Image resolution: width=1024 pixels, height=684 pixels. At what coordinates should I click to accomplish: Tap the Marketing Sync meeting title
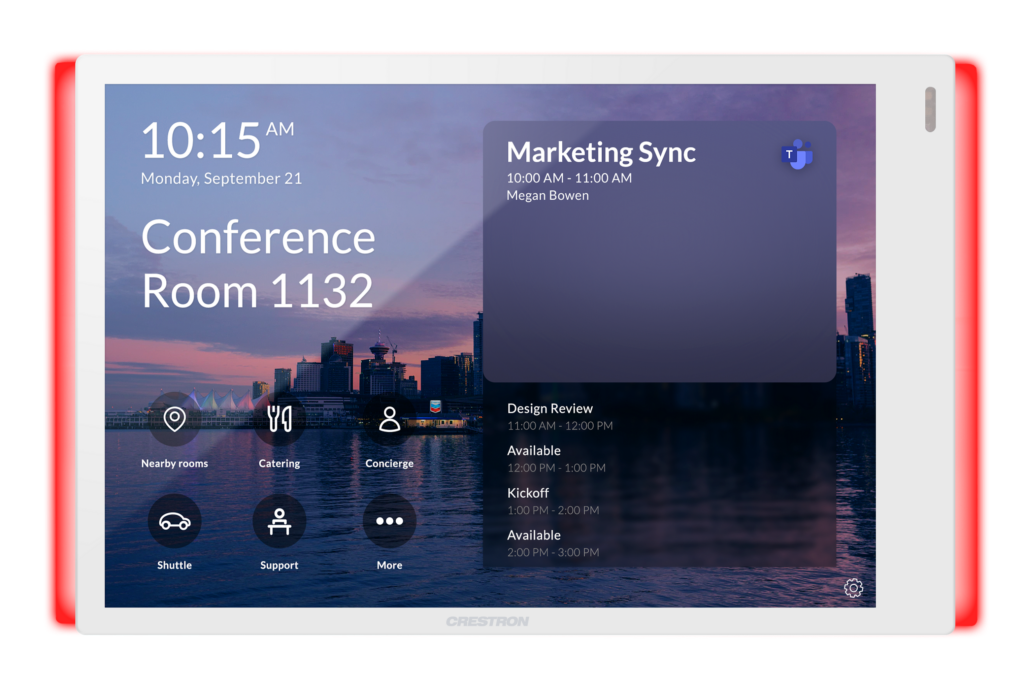click(x=601, y=152)
